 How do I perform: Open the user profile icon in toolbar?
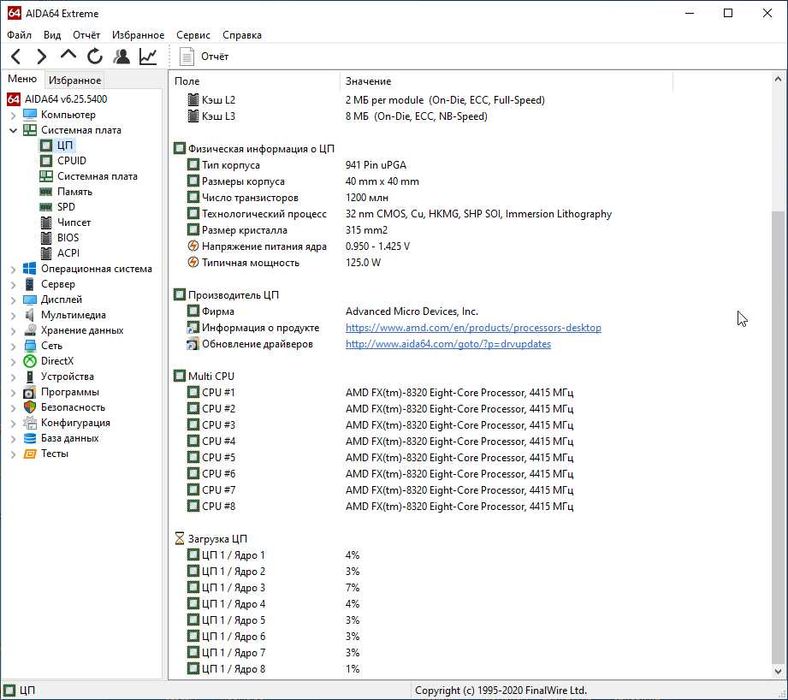121,57
